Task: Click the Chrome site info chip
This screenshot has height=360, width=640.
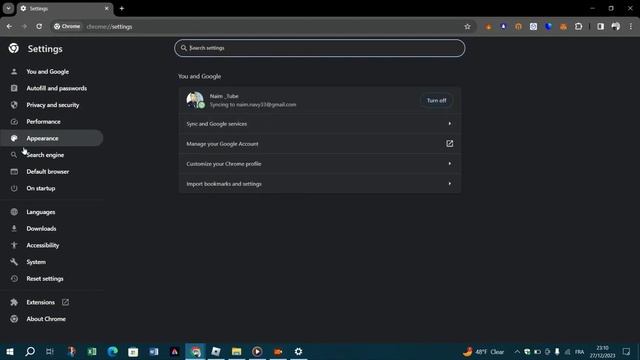Action: click(67, 27)
